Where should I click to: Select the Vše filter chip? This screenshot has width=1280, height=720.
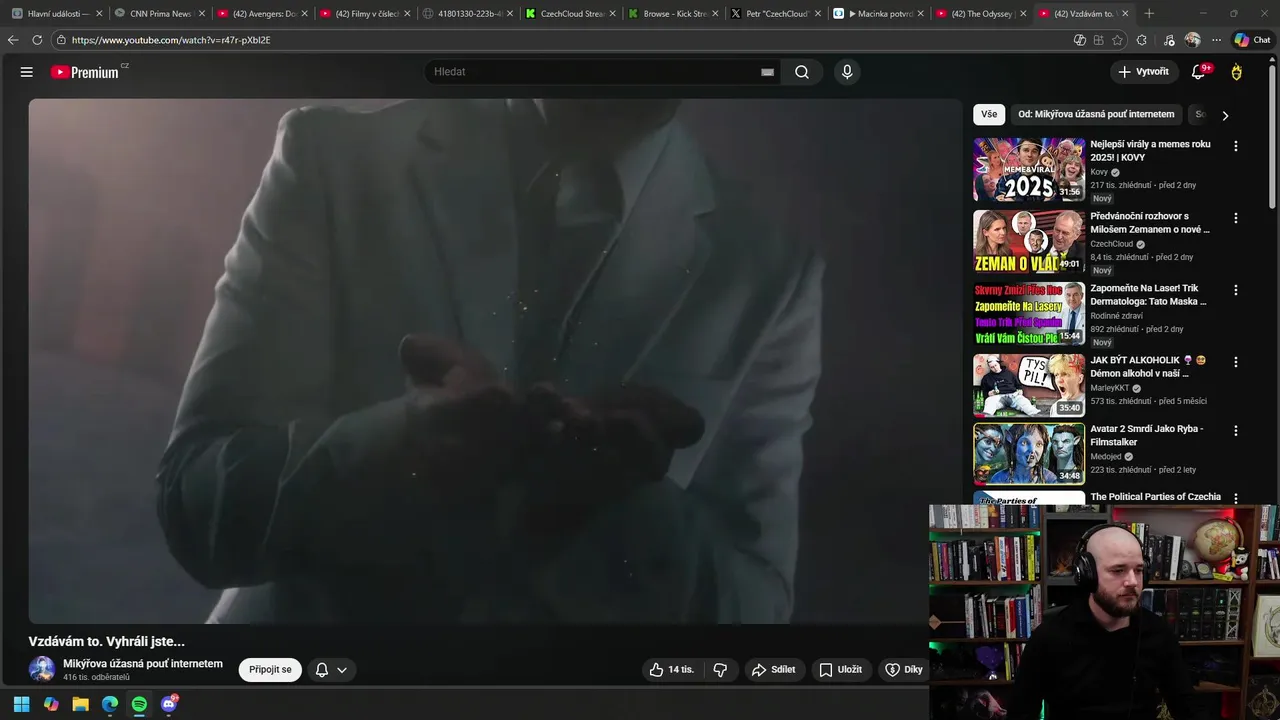[989, 115]
